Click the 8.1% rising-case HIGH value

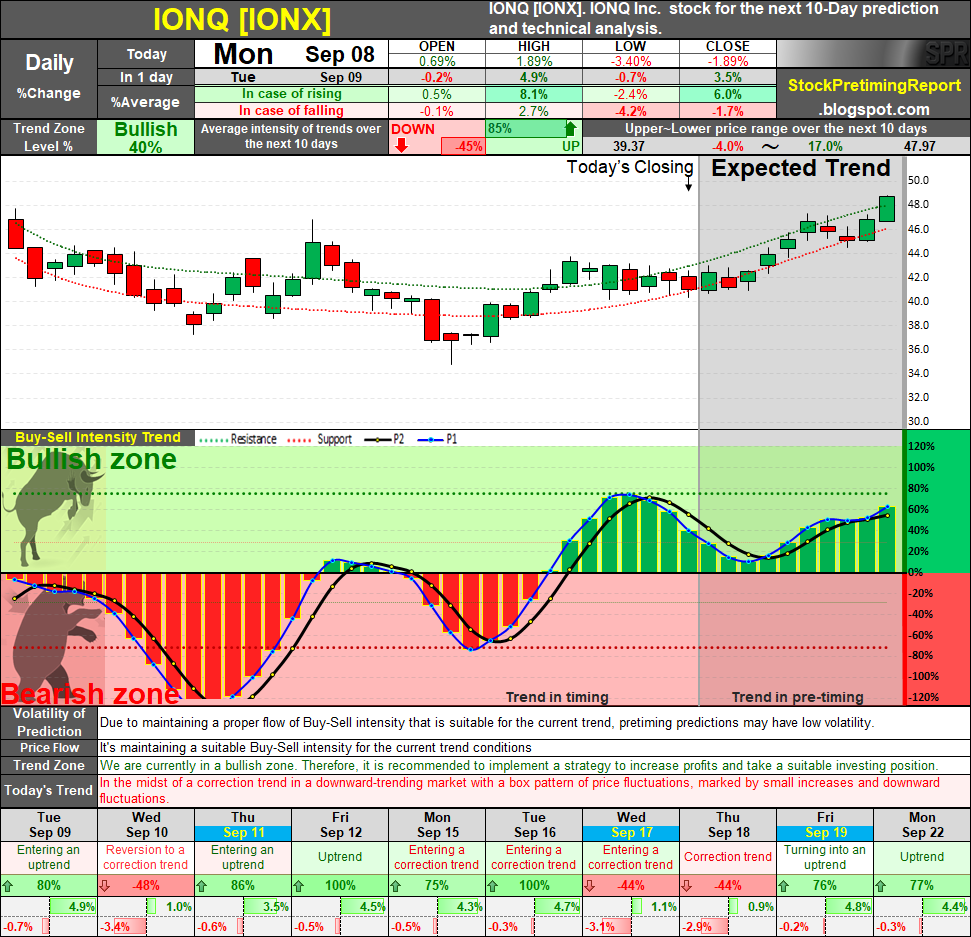(x=534, y=94)
